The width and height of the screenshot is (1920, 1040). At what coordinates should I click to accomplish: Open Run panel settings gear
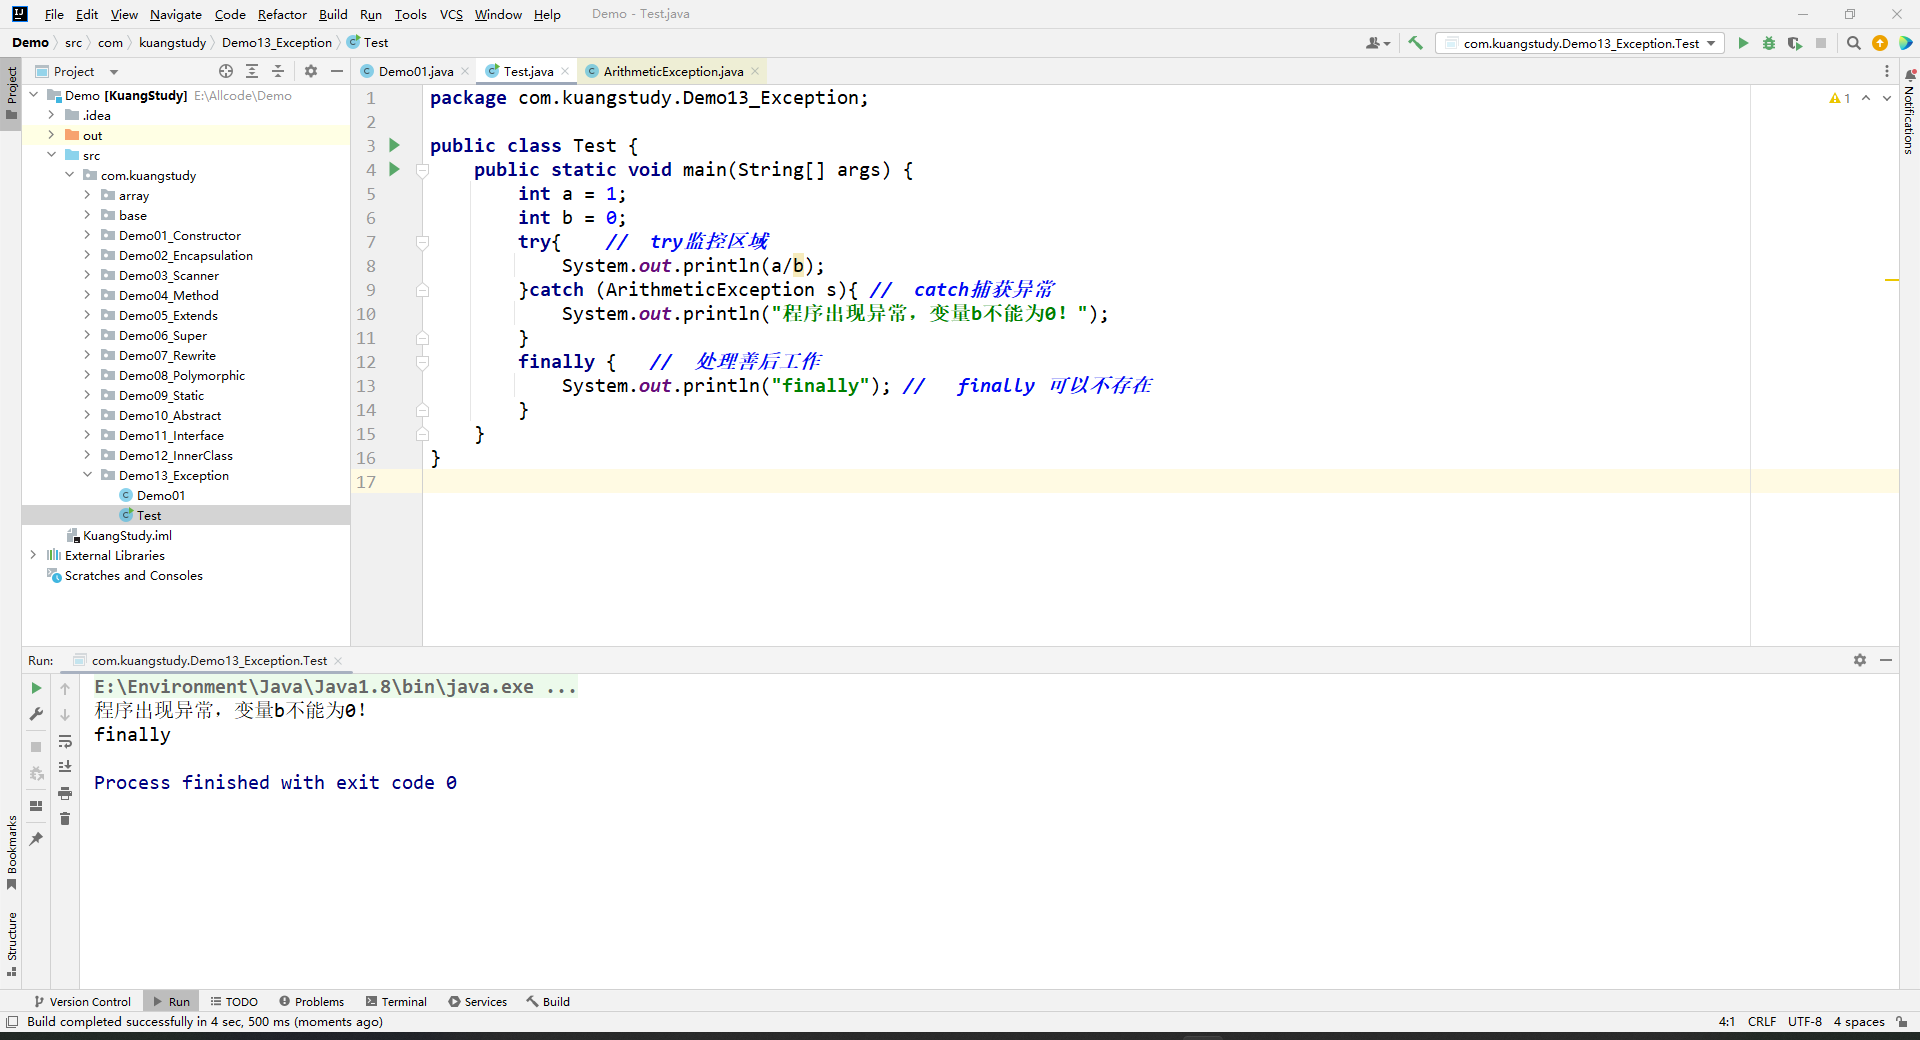coord(1860,660)
